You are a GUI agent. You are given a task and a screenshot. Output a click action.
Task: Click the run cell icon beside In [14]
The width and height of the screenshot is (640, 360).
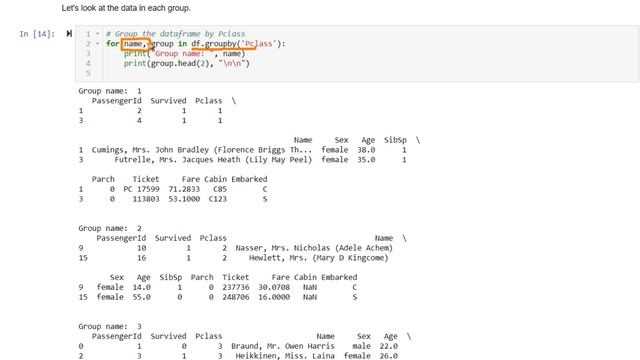coord(69,33)
